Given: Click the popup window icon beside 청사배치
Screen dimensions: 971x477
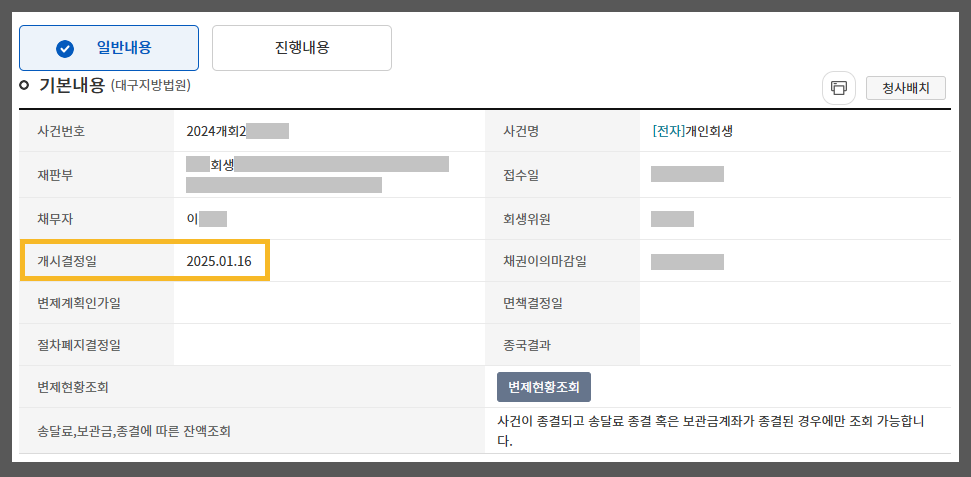Looking at the screenshot, I should pyautogui.click(x=838, y=88).
